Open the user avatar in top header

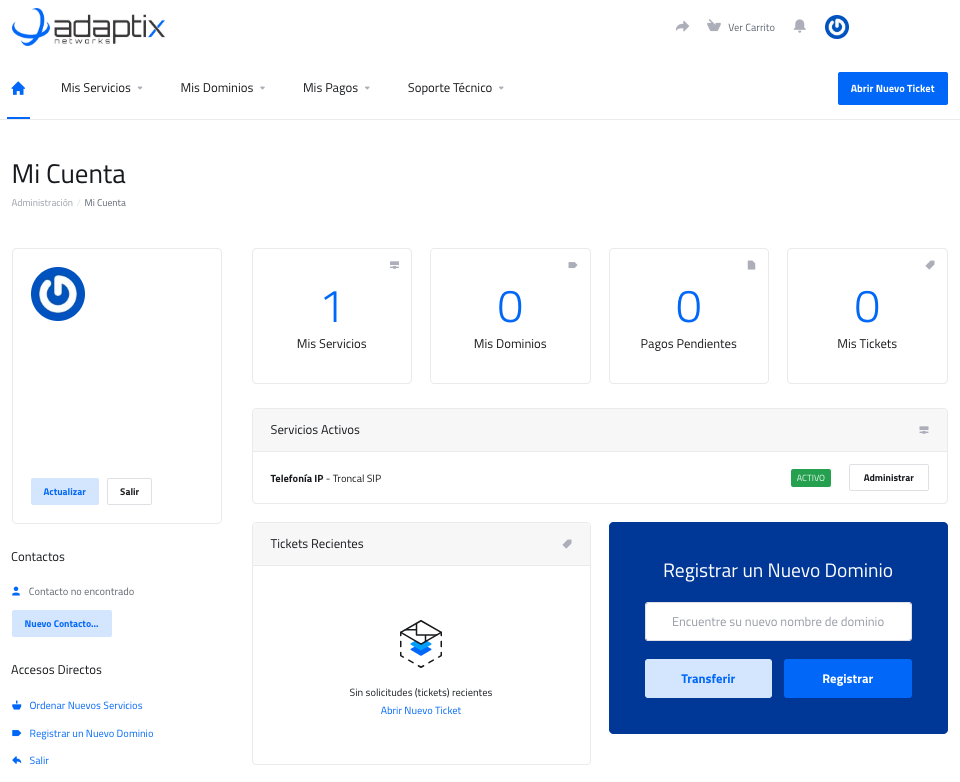(837, 27)
